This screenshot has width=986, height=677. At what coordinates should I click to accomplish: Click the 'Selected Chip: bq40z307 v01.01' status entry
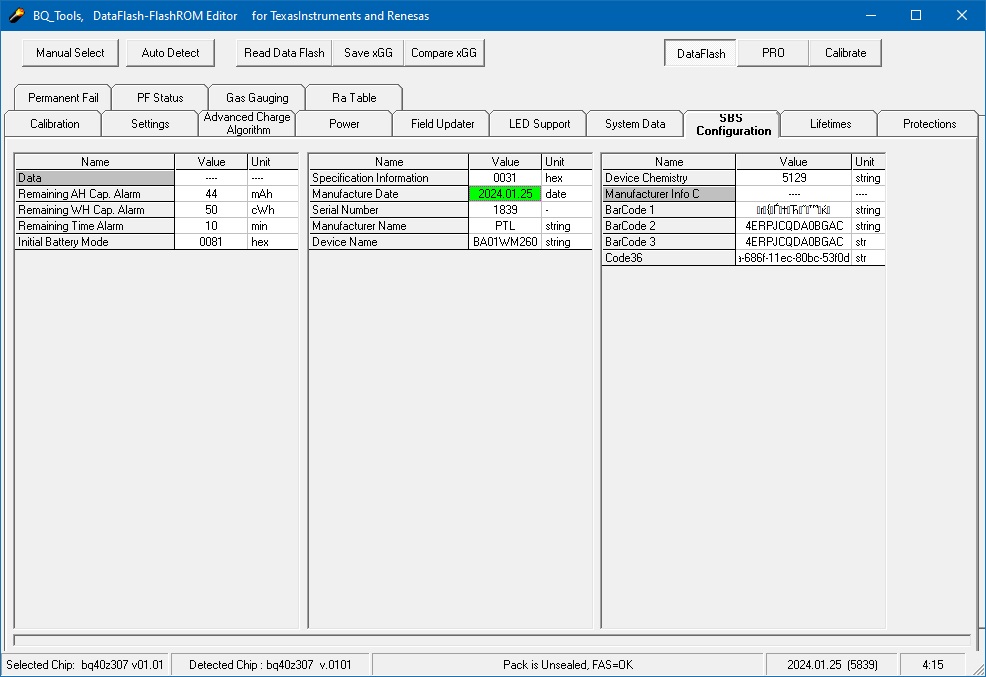pos(85,664)
